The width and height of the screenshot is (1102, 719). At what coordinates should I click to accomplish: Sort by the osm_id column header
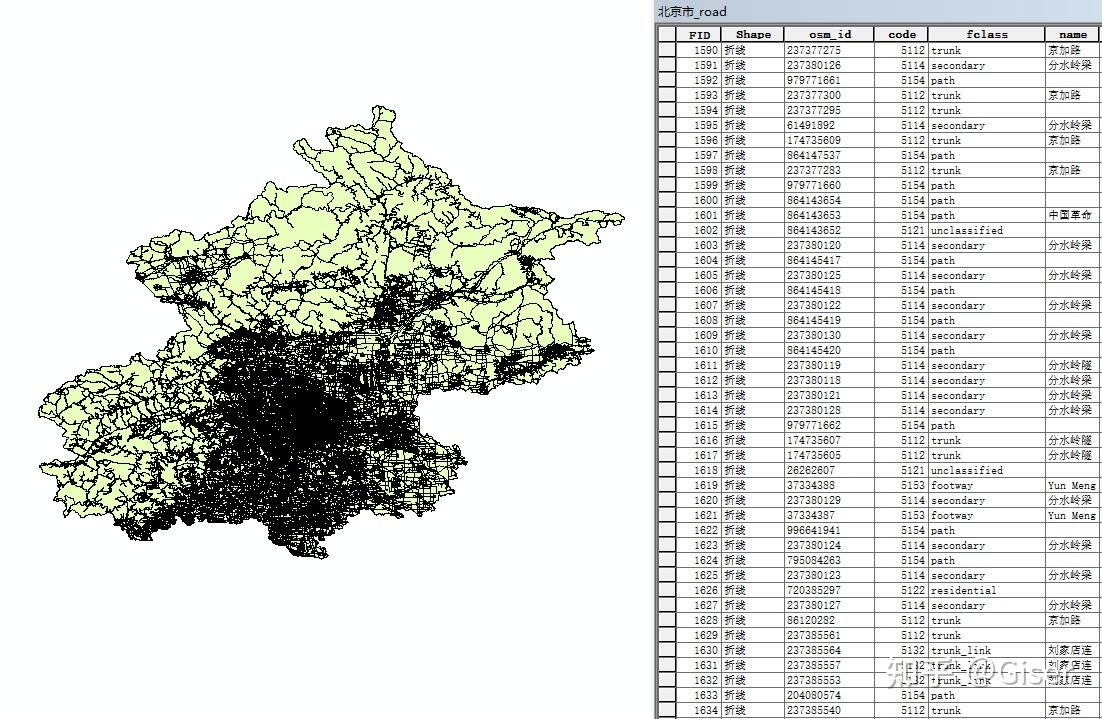click(x=829, y=34)
